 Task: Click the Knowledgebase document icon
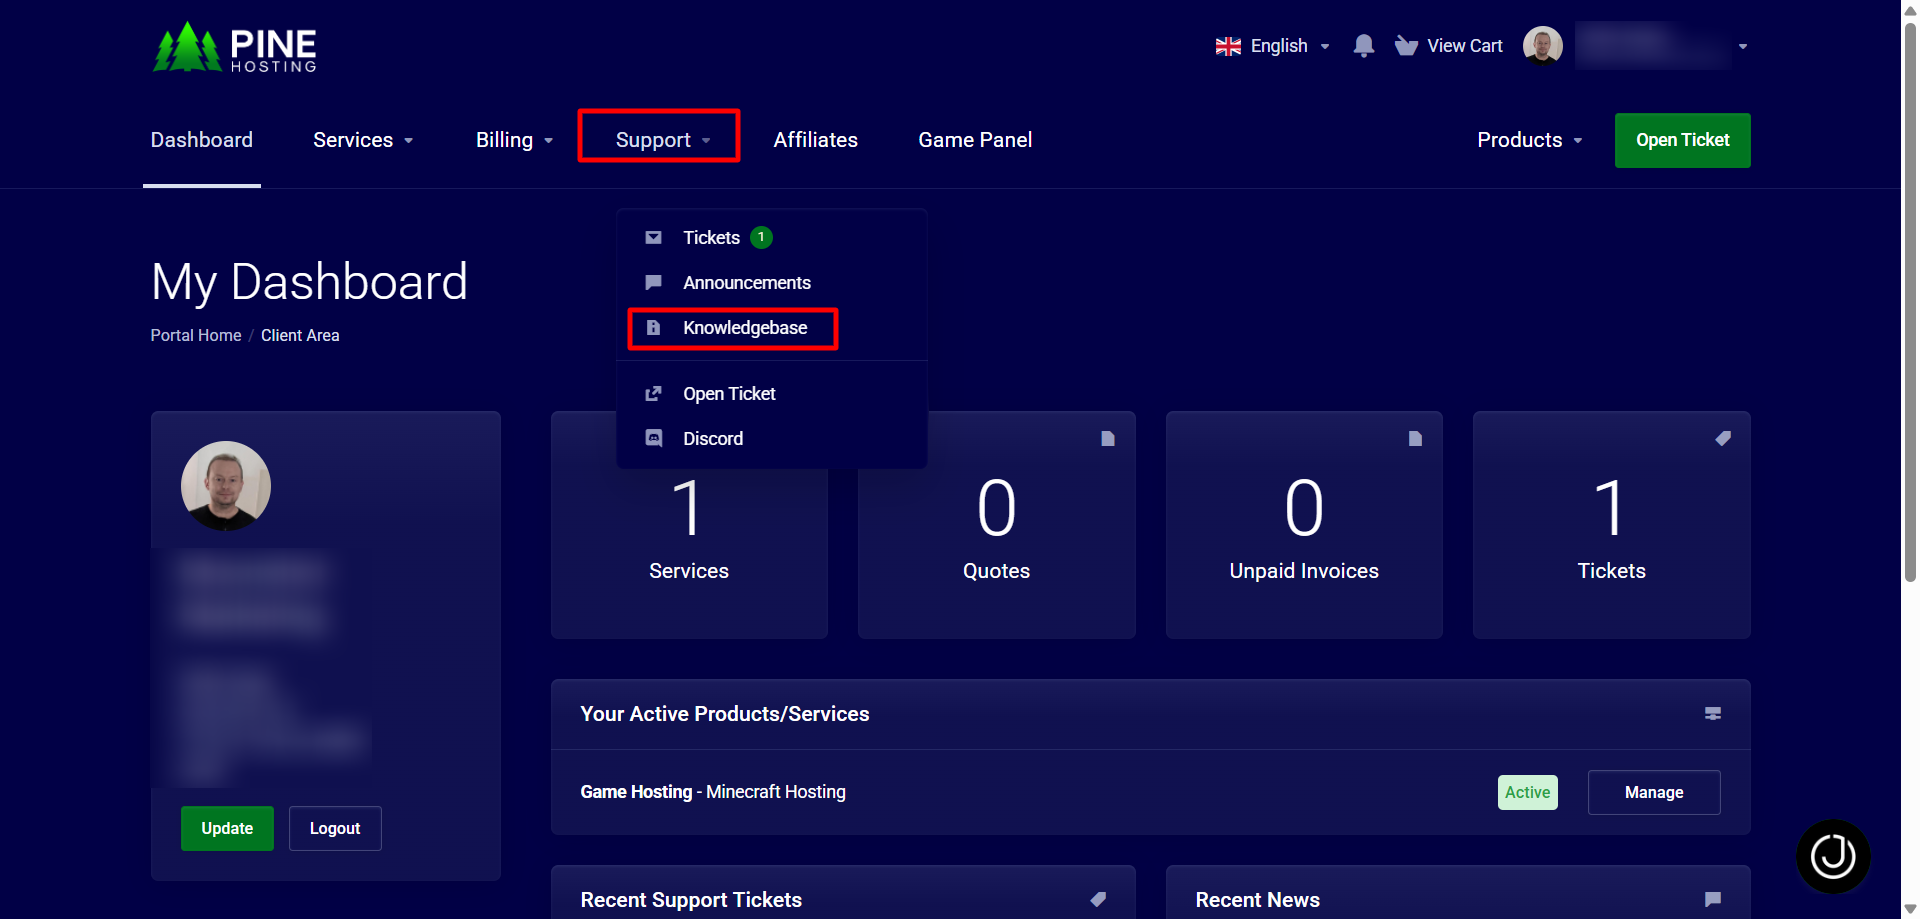pos(653,327)
